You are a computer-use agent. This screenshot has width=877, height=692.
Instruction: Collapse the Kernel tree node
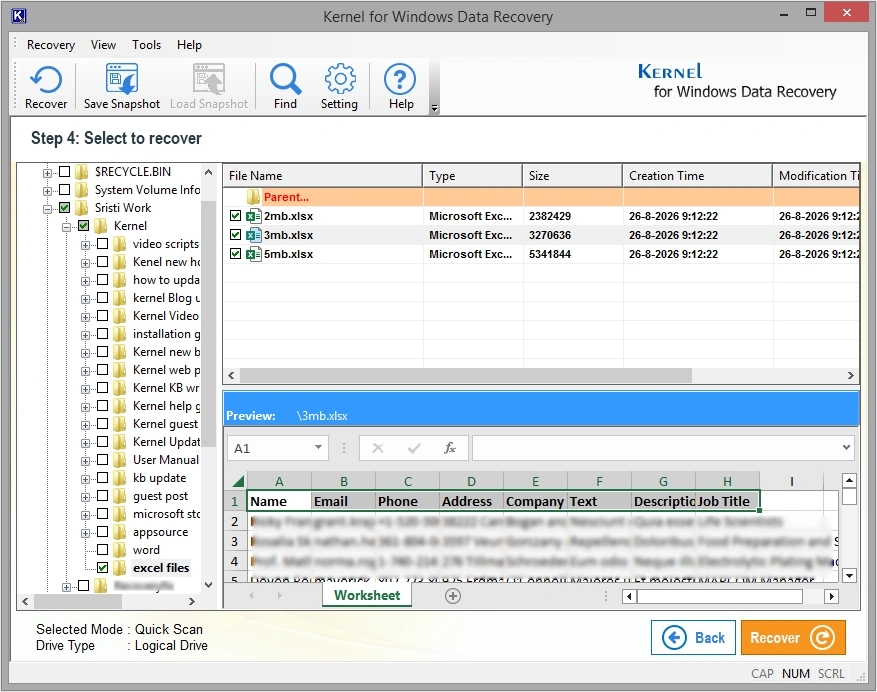click(x=67, y=227)
